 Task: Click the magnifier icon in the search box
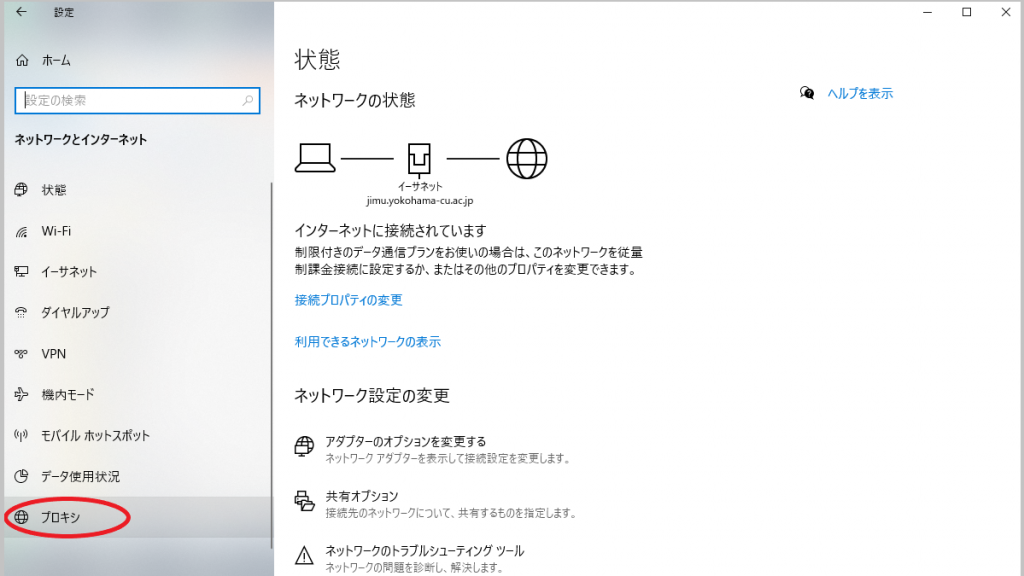[248, 101]
